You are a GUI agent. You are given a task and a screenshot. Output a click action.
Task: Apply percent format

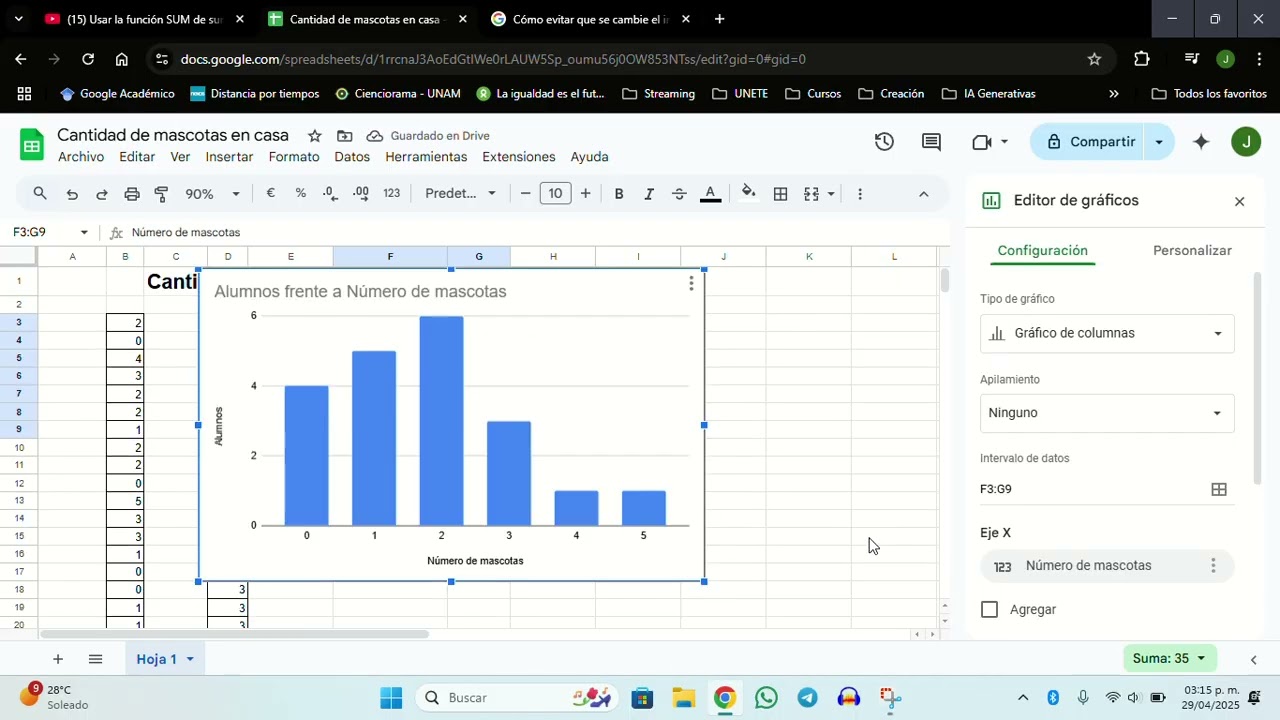point(300,194)
